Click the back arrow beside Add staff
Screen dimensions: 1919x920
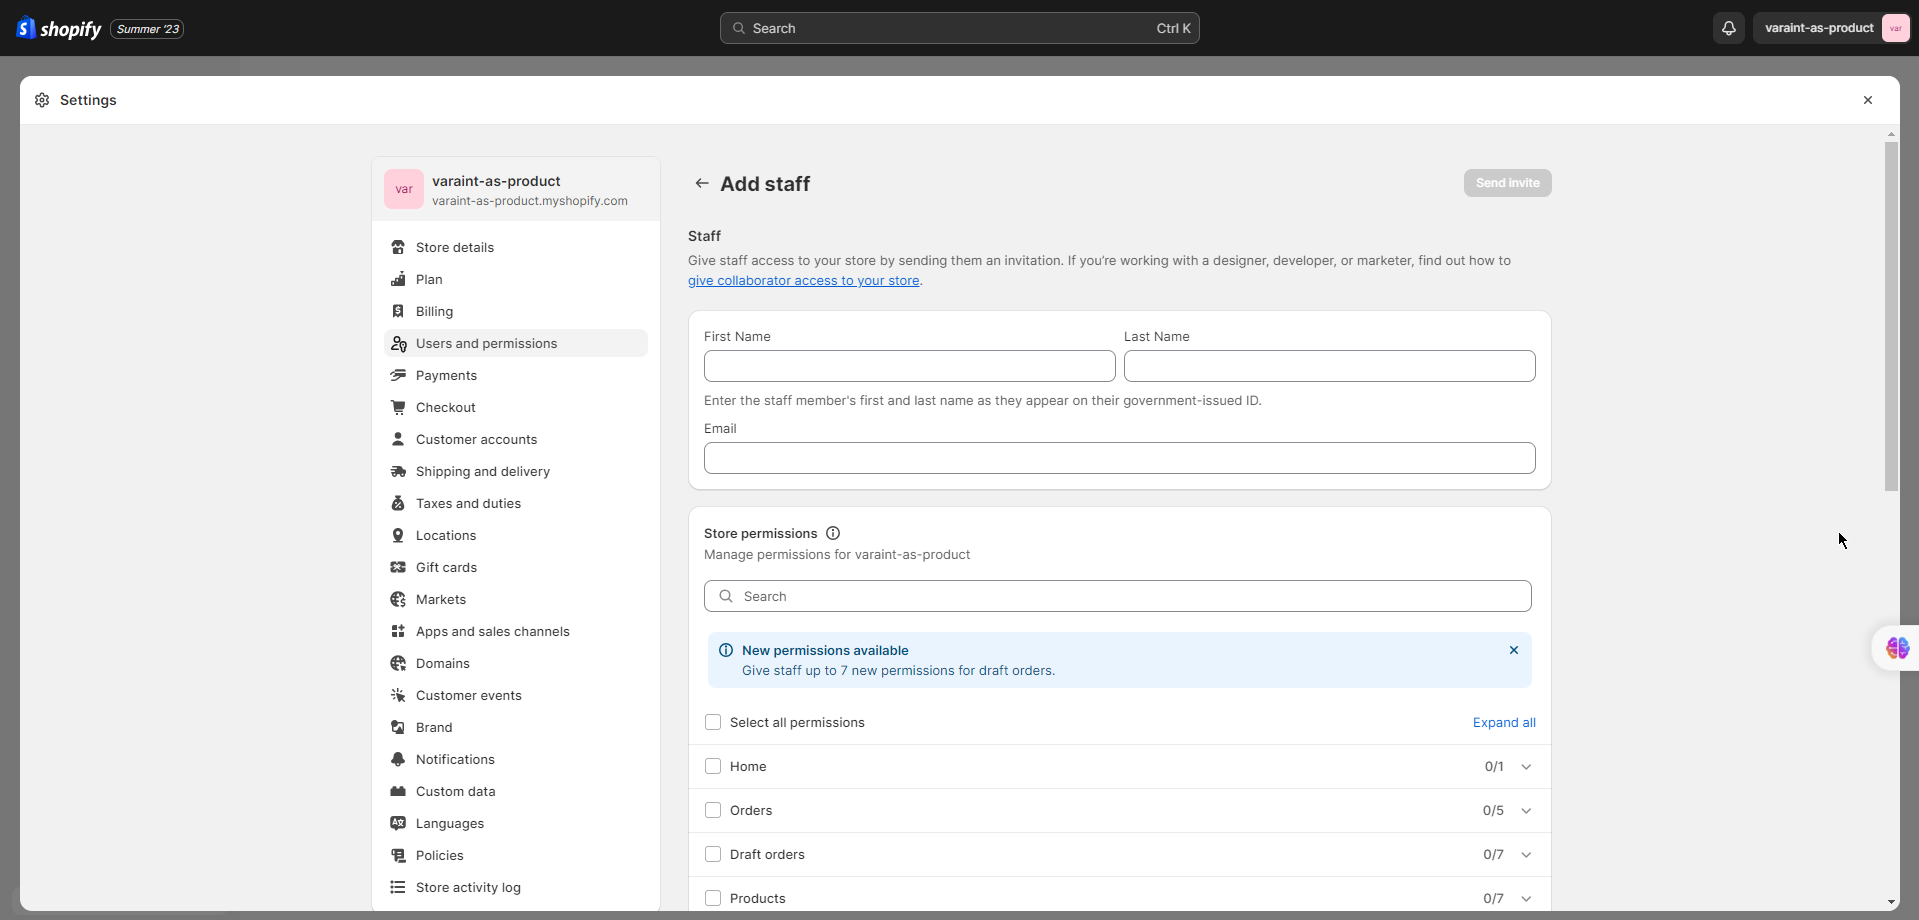click(702, 183)
